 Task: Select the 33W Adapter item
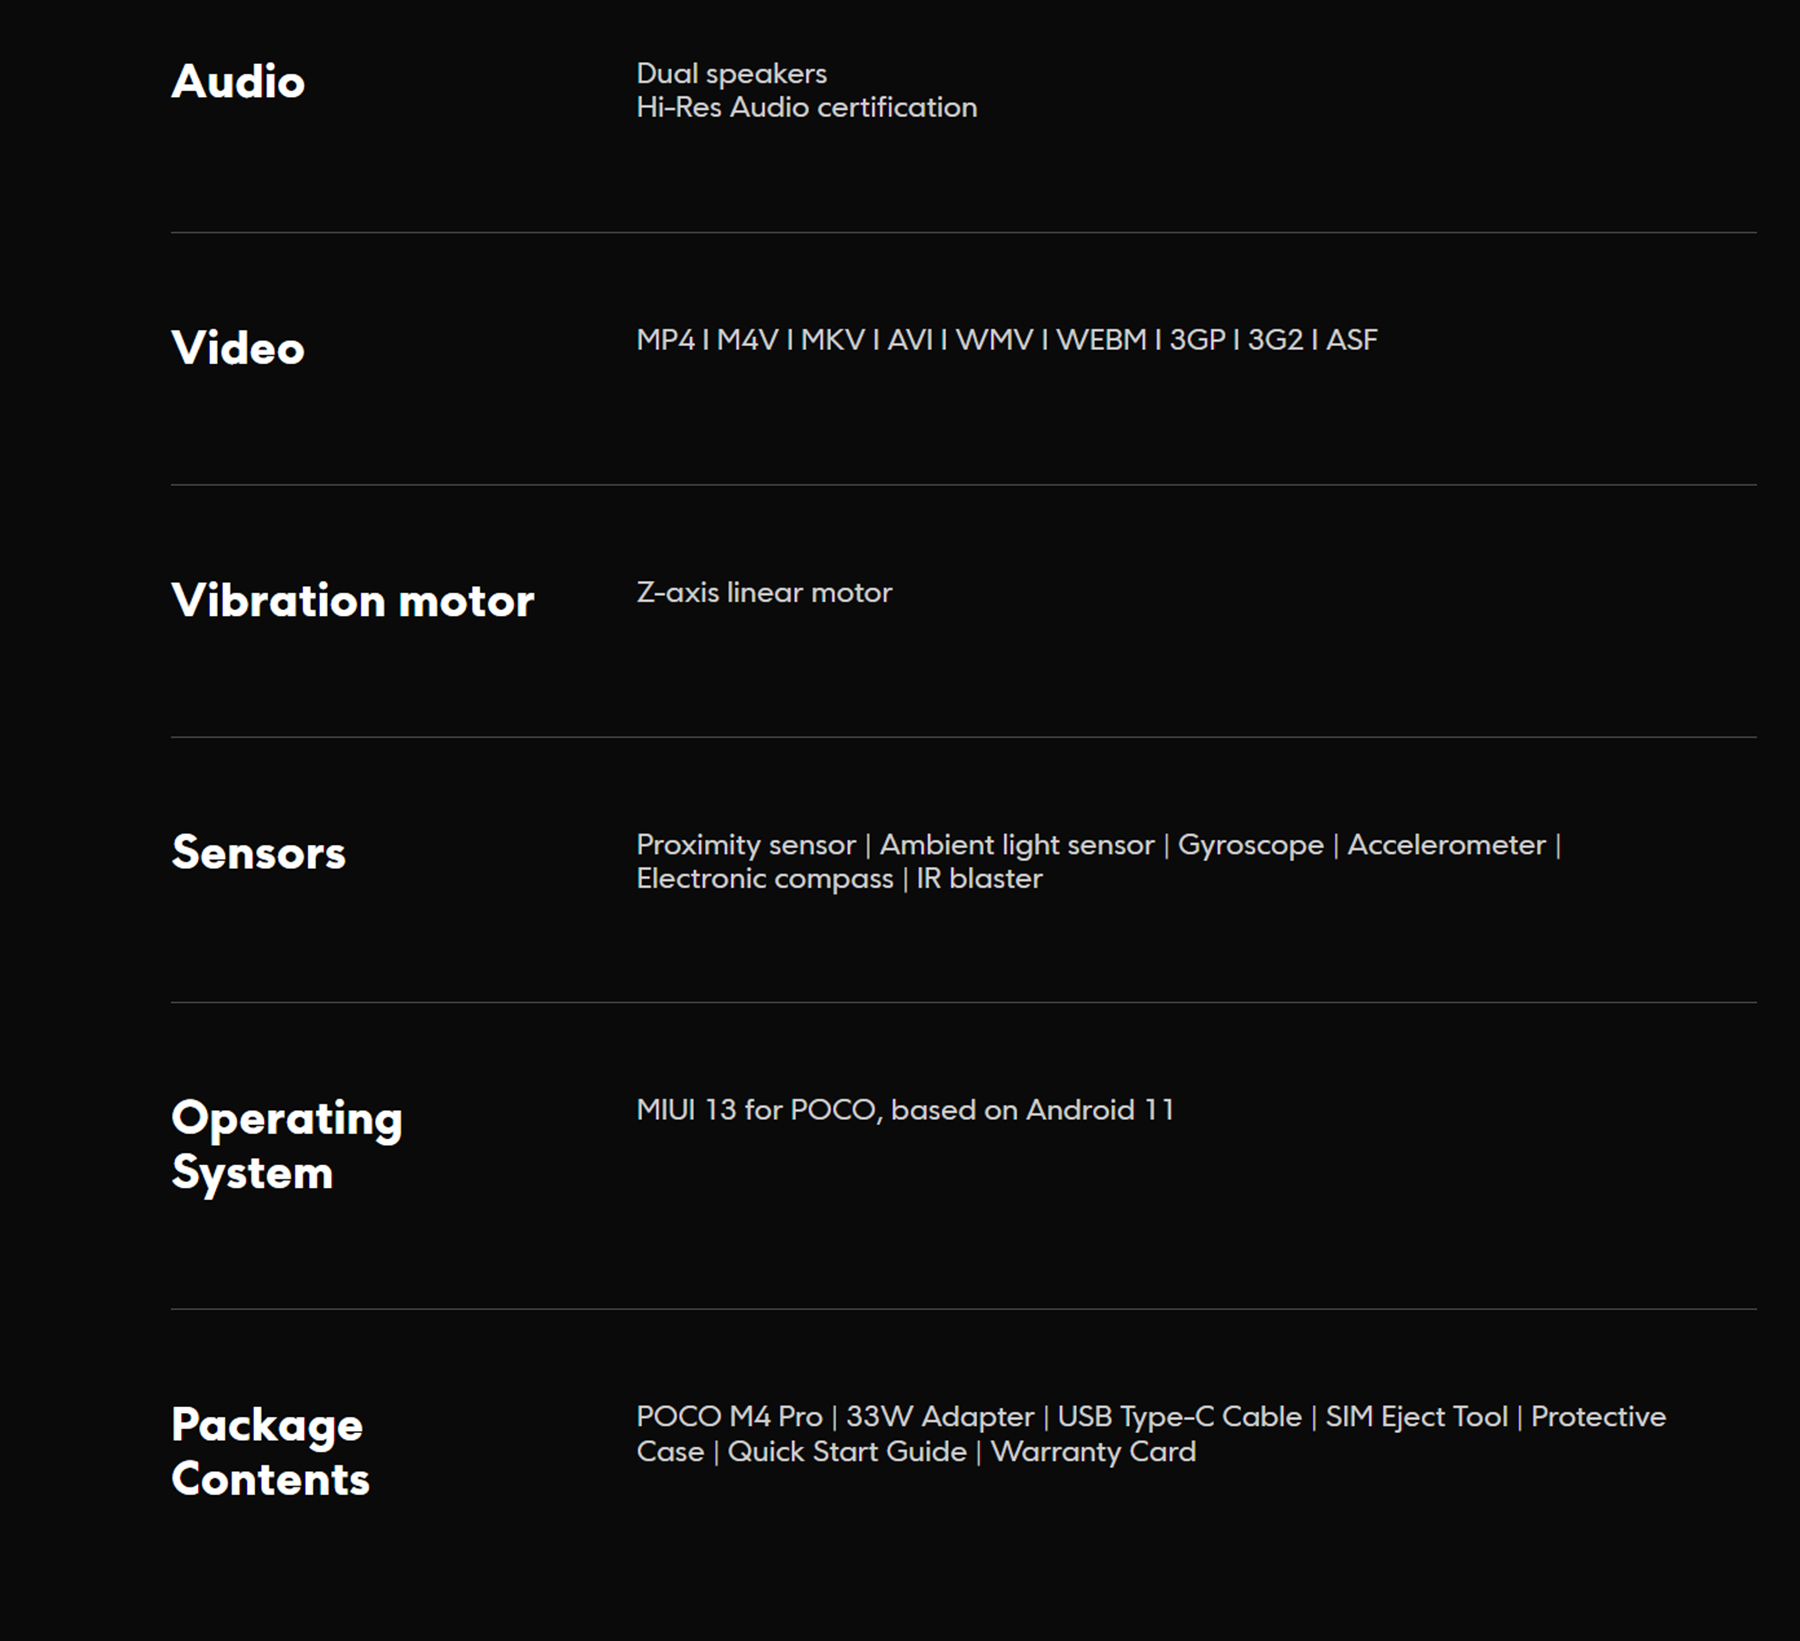939,1417
